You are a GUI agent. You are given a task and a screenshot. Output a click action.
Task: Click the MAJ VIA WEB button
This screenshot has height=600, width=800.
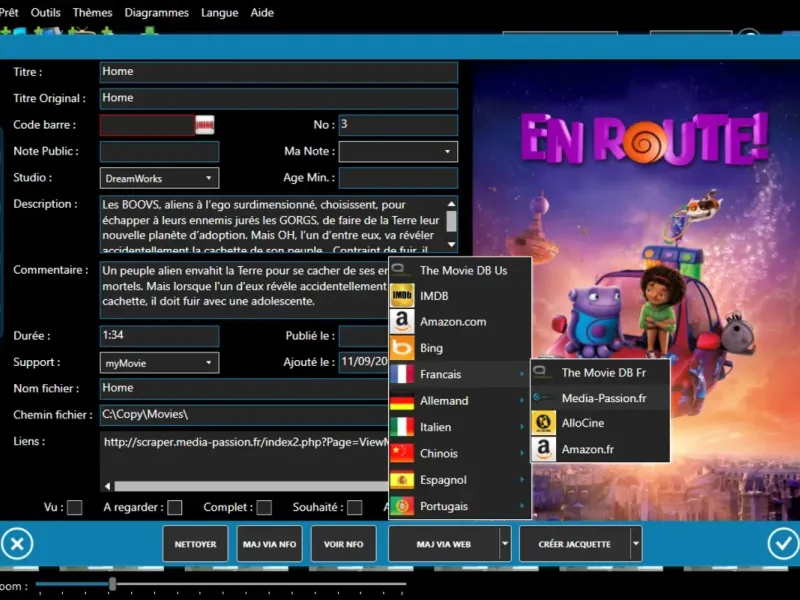tap(443, 544)
